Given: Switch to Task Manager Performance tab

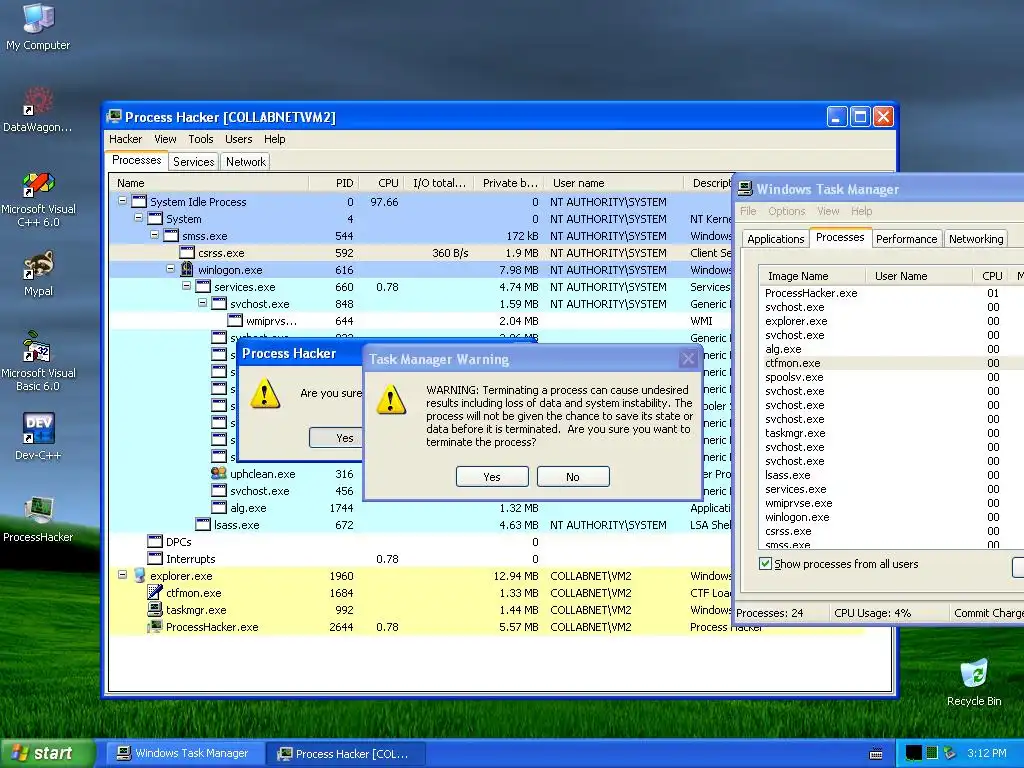Looking at the screenshot, I should pyautogui.click(x=906, y=239).
